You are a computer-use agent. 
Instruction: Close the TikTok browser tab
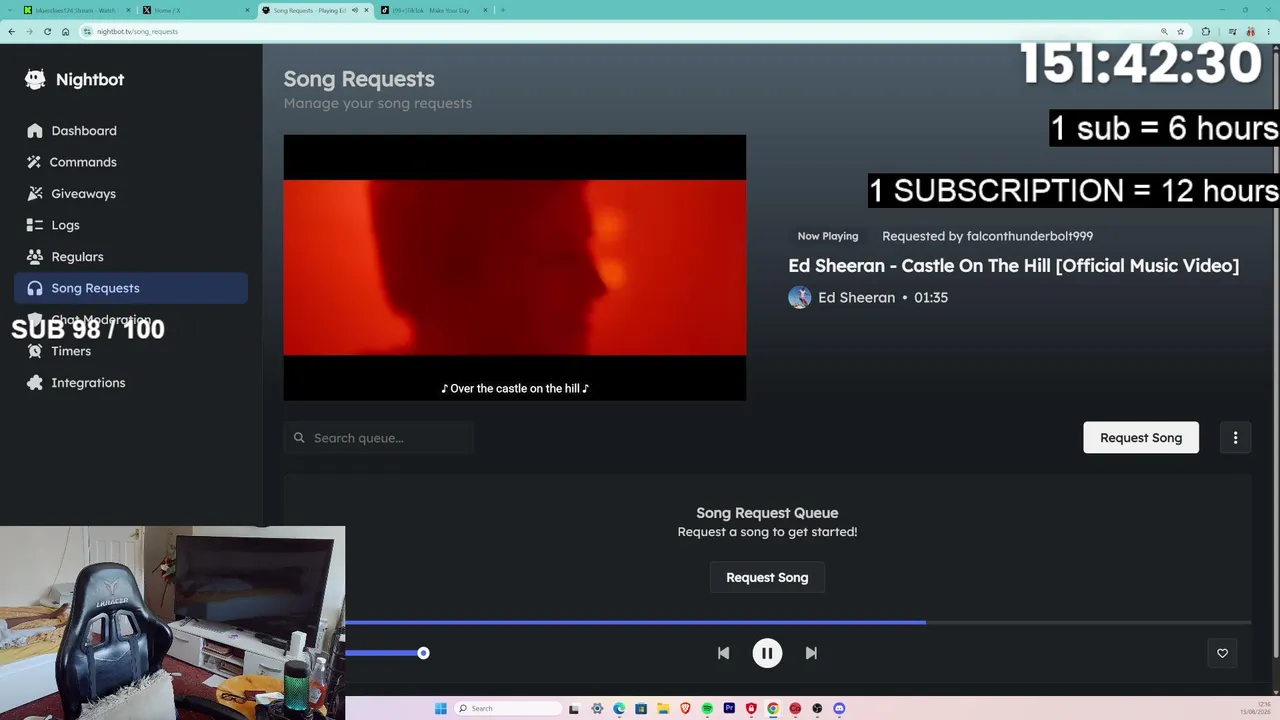point(485,10)
